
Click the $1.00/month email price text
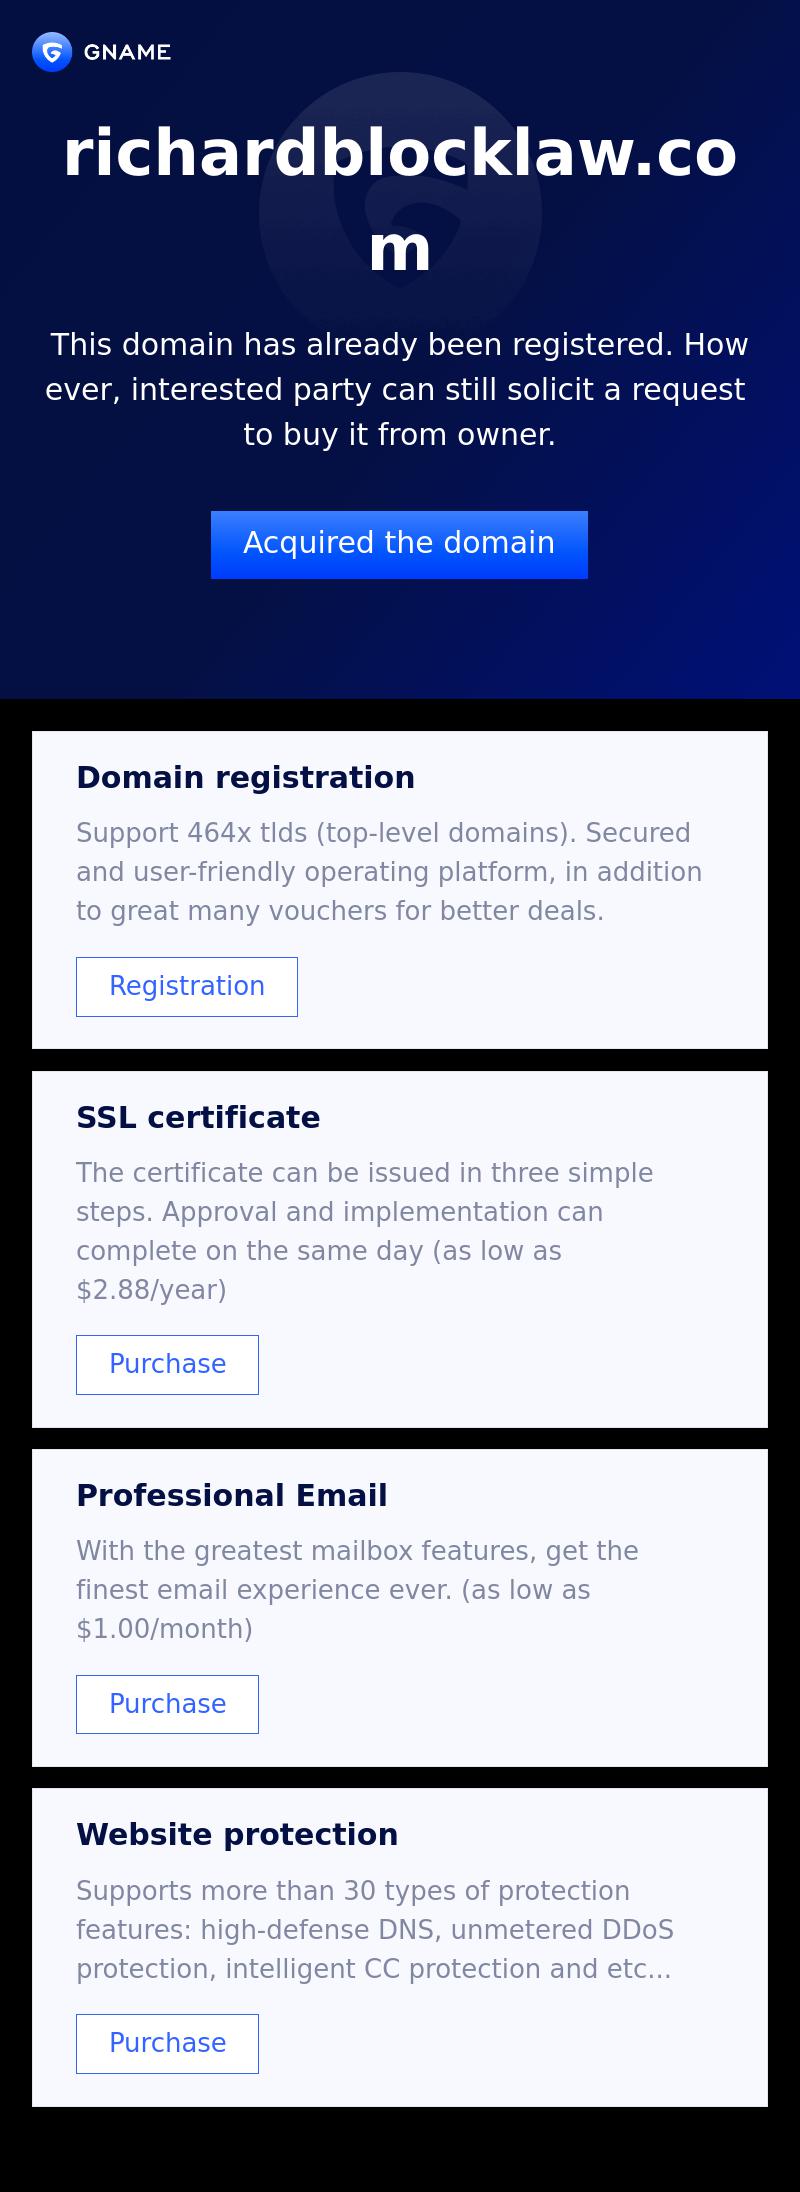(164, 1629)
